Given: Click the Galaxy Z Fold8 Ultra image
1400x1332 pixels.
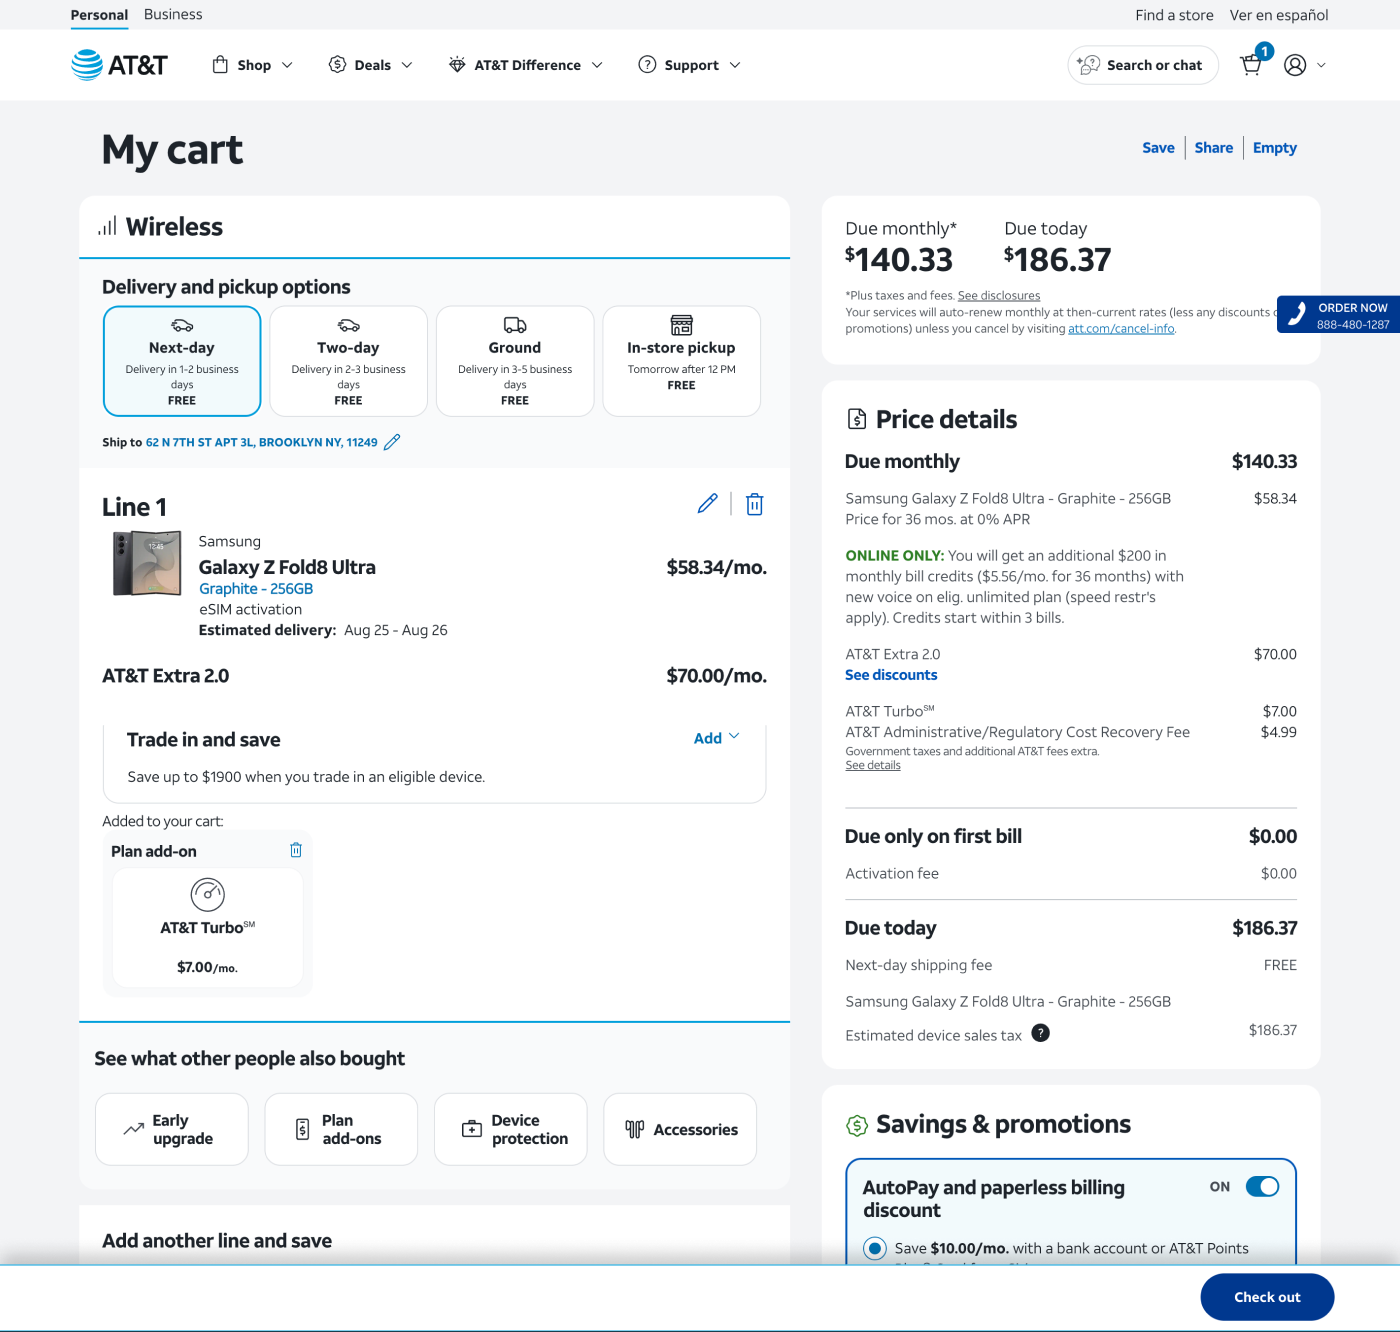Looking at the screenshot, I should (147, 564).
